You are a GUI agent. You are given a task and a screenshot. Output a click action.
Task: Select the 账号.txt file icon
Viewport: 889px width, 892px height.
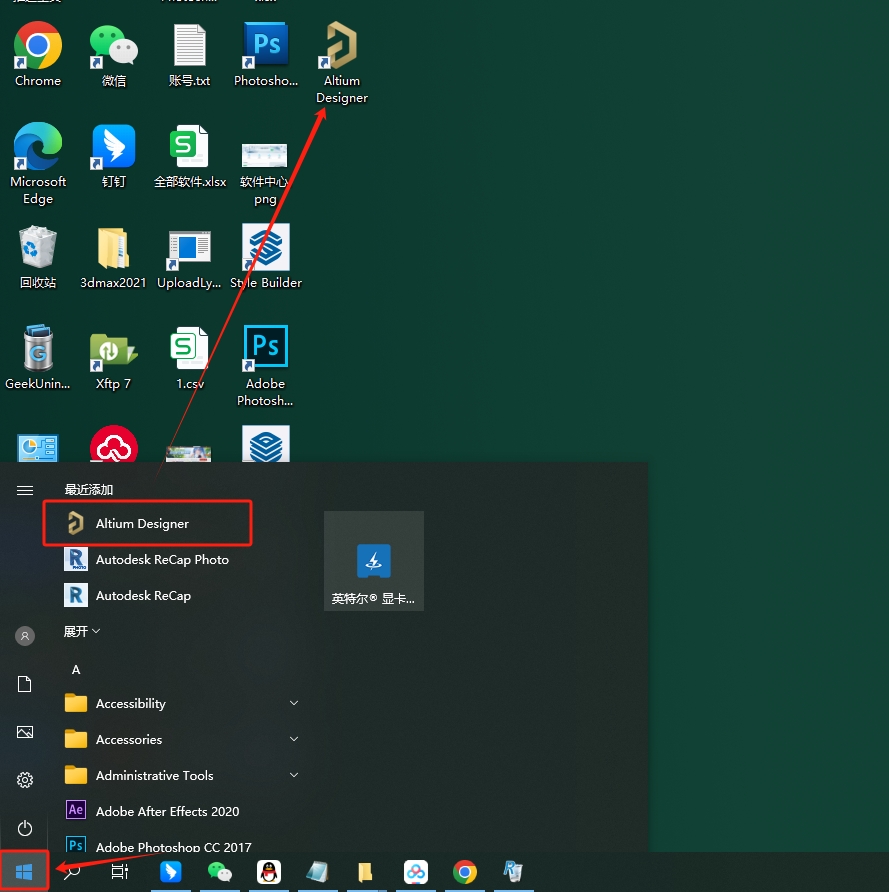189,55
